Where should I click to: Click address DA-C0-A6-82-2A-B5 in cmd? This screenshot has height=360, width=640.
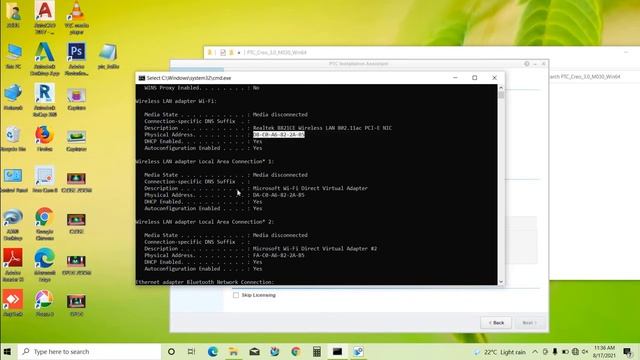point(279,195)
